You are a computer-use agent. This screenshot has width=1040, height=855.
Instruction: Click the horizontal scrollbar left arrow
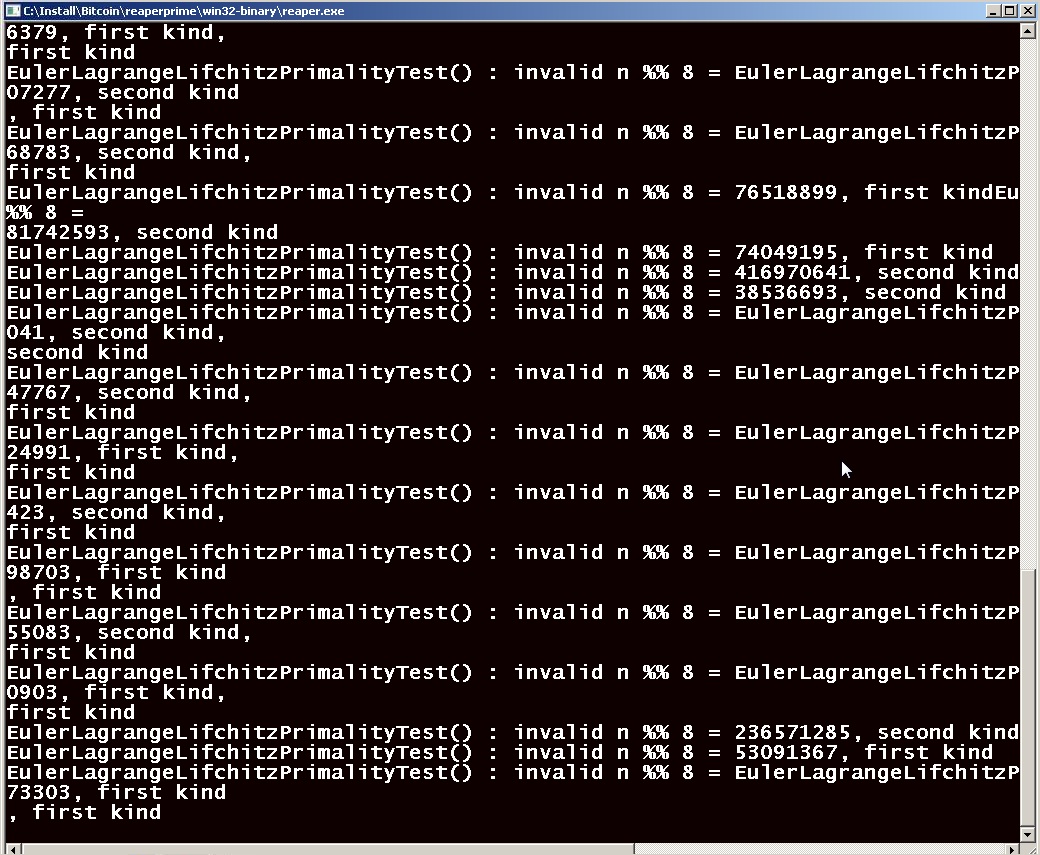12,849
